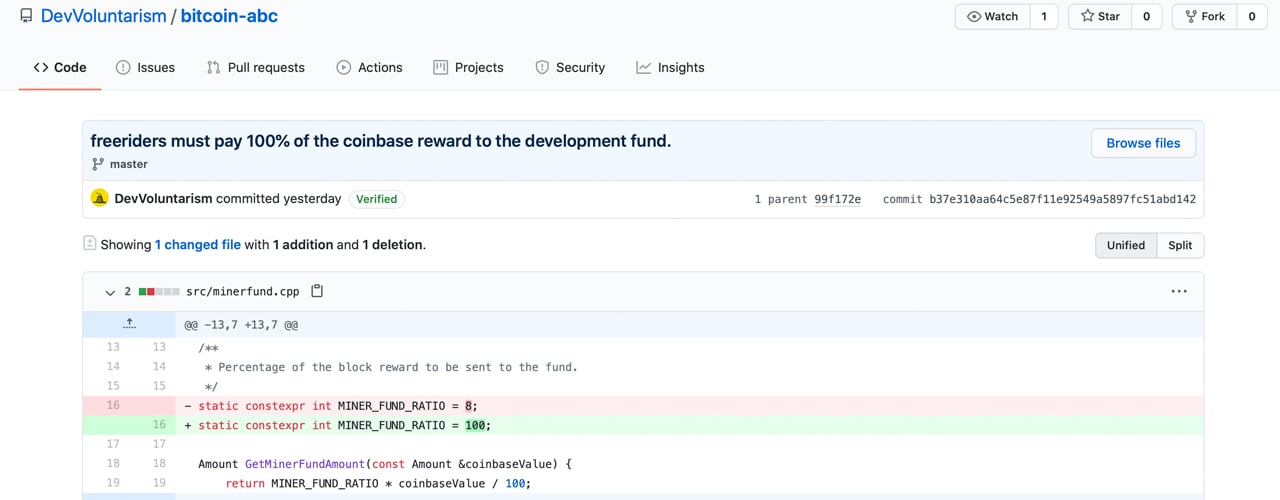This screenshot has height=500, width=1280.
Task: Click the fork icon
Action: point(1190,16)
